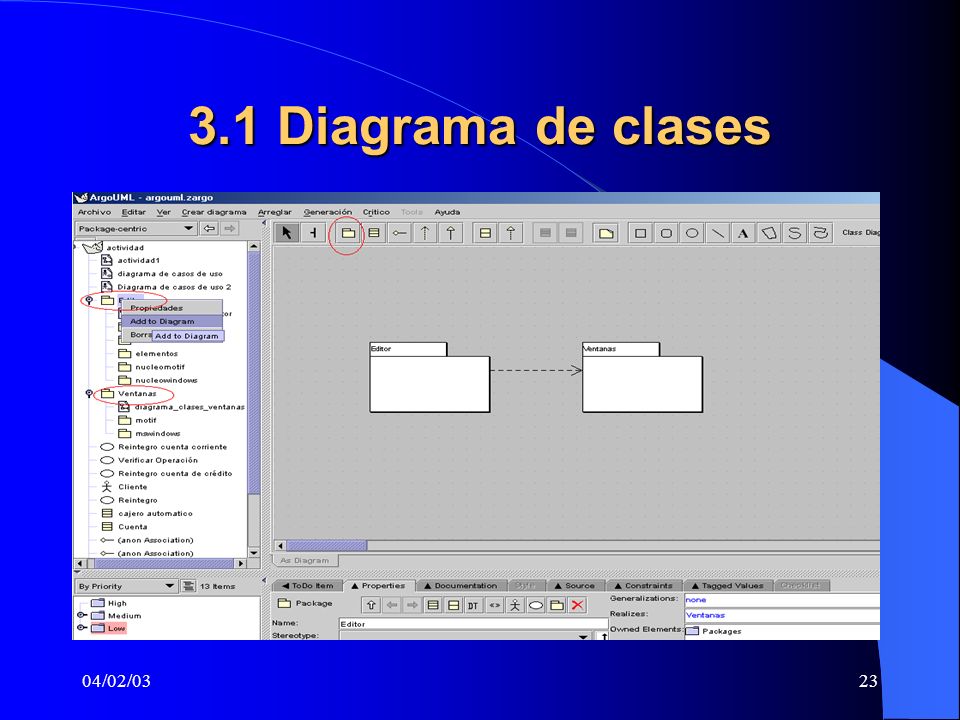Screen dimensions: 960x720
Task: Switch to Documentation tab
Action: point(460,586)
